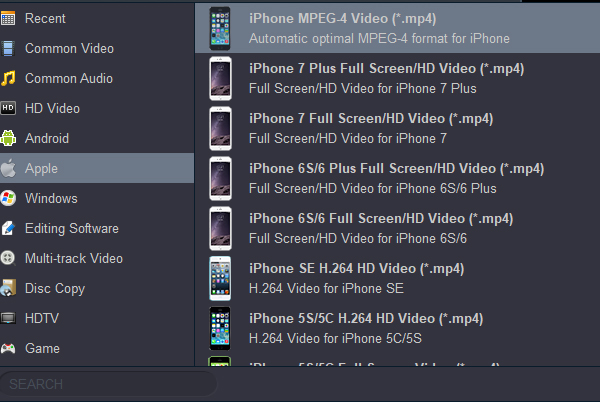600x402 pixels.
Task: Click the Editing Software icon
Action: click(9, 228)
